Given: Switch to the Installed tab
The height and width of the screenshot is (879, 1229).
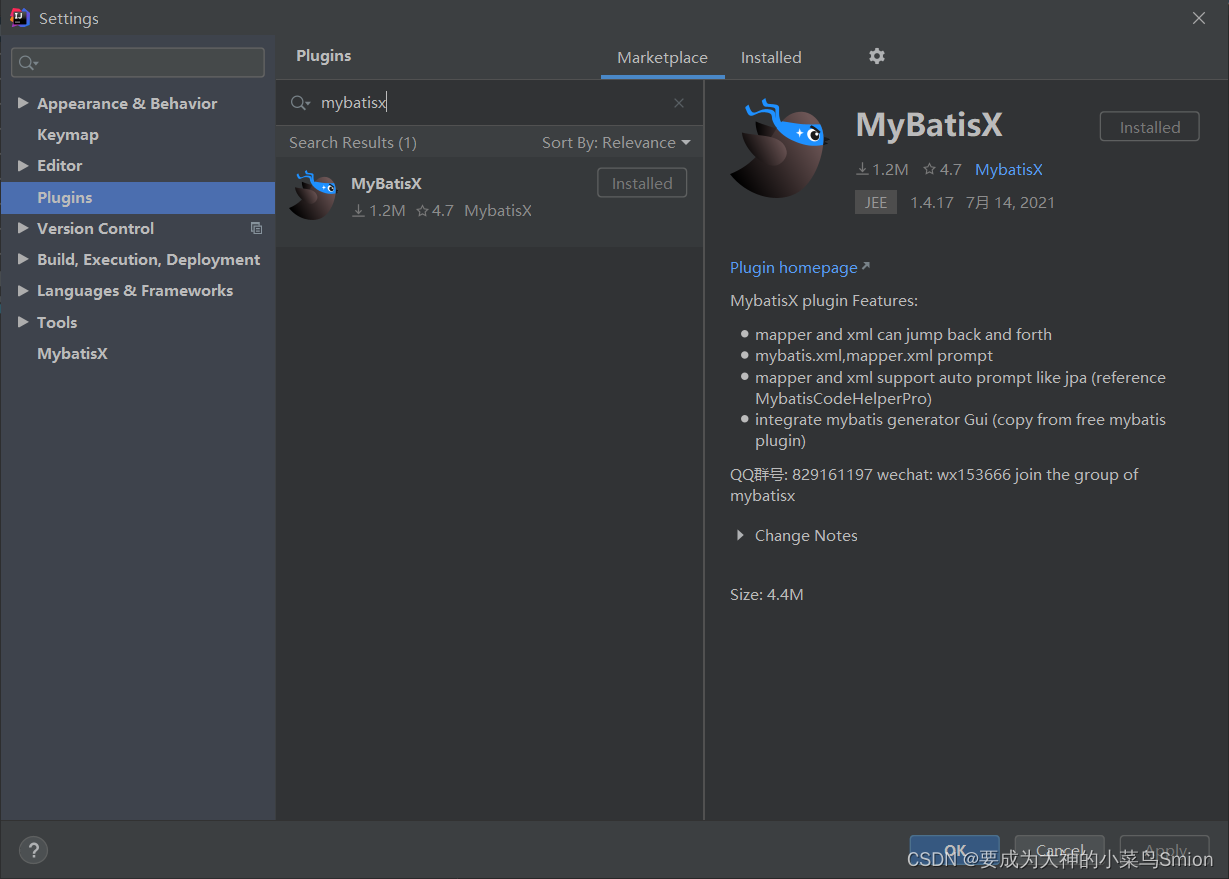Looking at the screenshot, I should [x=771, y=58].
